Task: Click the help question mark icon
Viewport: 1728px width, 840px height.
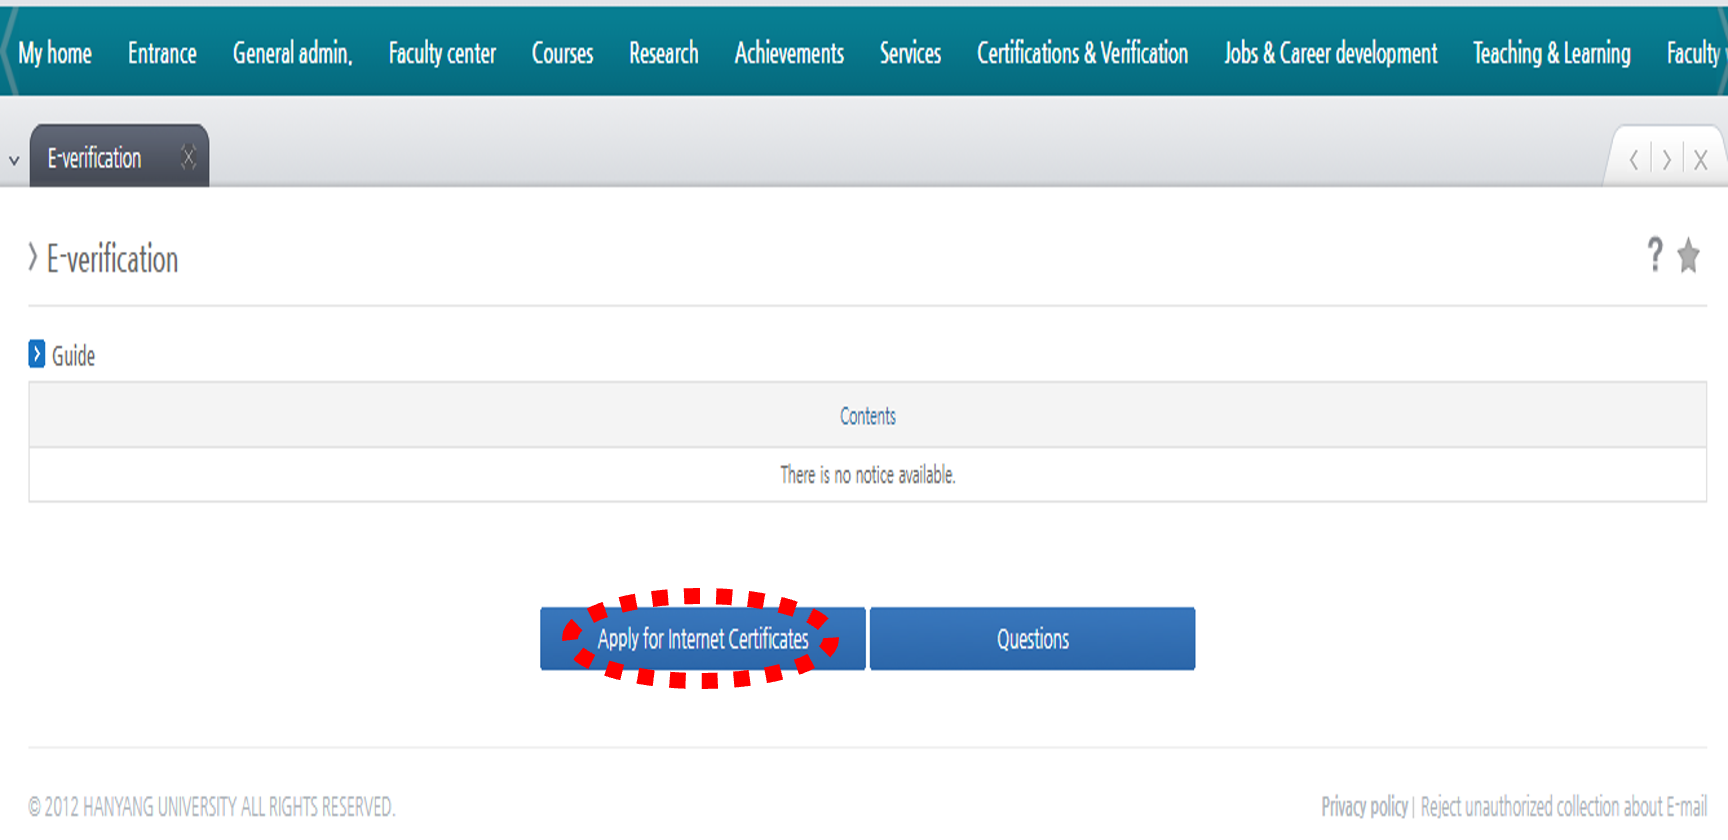Action: [x=1655, y=255]
